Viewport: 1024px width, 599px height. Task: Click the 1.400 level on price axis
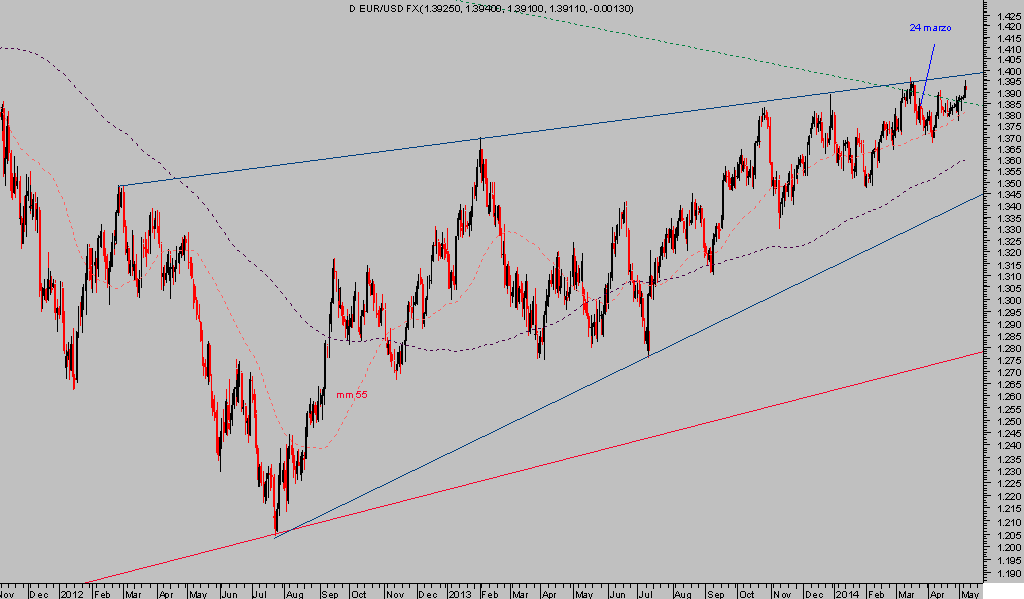pos(1005,72)
